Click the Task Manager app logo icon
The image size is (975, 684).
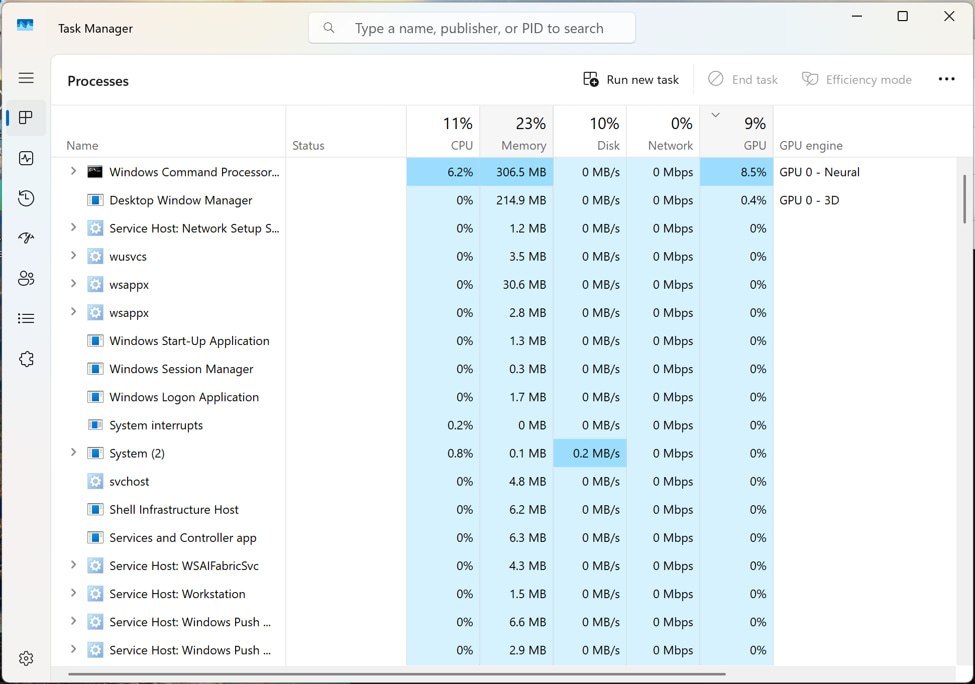point(25,25)
